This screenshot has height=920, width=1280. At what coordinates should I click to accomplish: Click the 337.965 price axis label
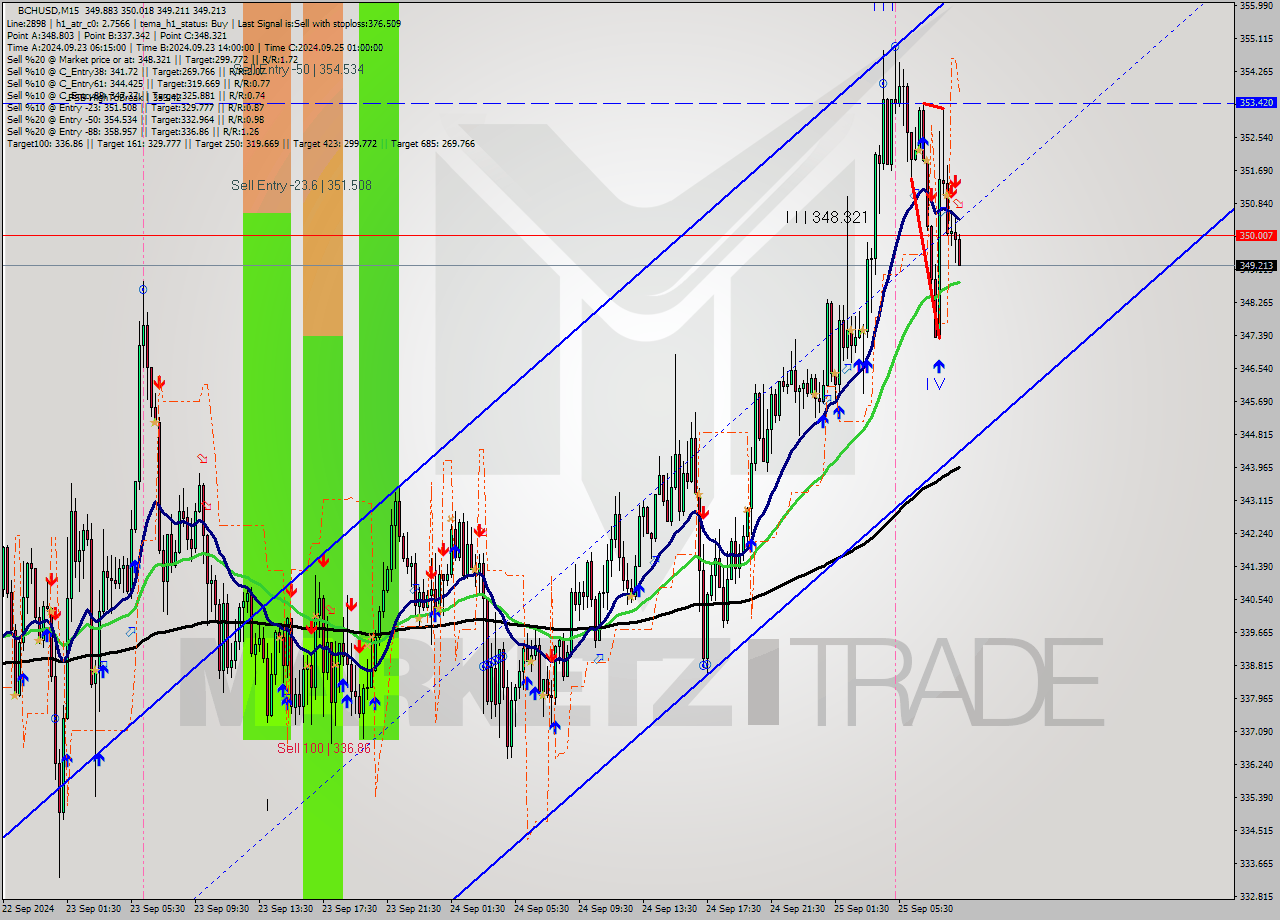(x=1256, y=699)
